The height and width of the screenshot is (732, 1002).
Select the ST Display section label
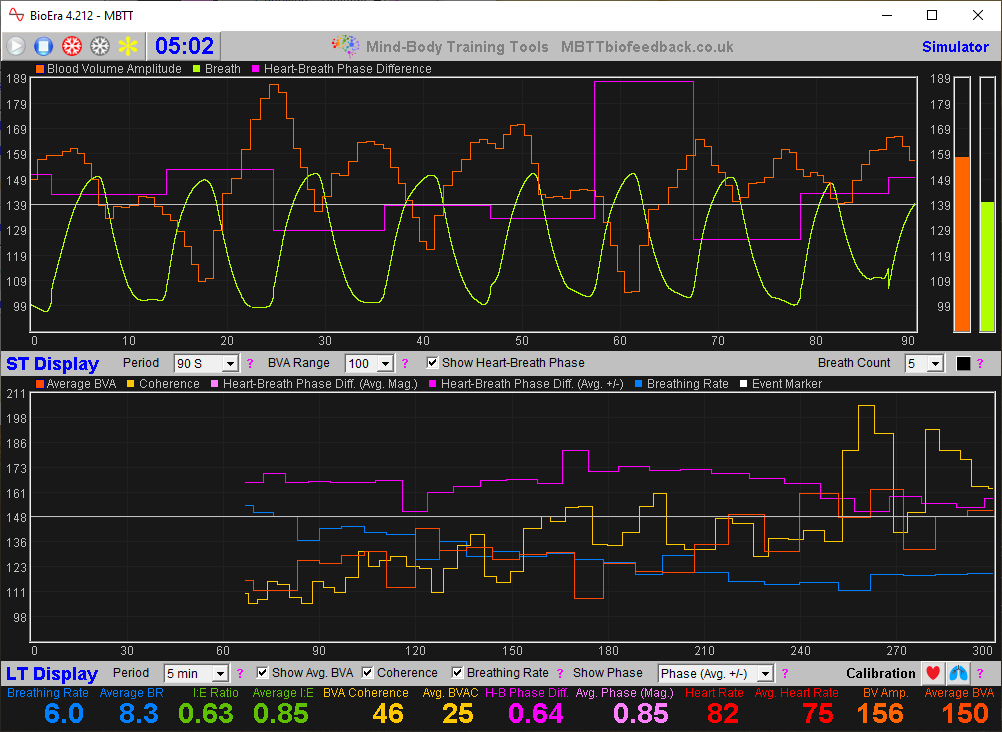pyautogui.click(x=52, y=363)
